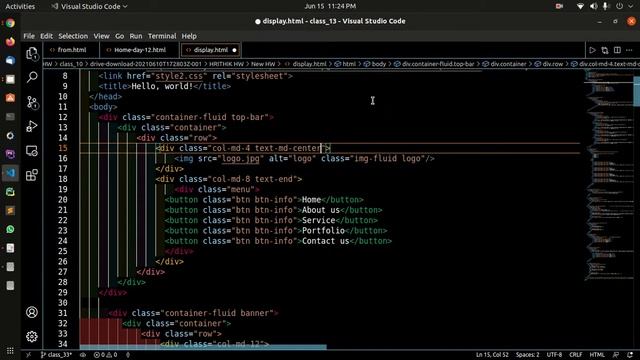Click line number 22 in the gutter

pyautogui.click(x=62, y=220)
